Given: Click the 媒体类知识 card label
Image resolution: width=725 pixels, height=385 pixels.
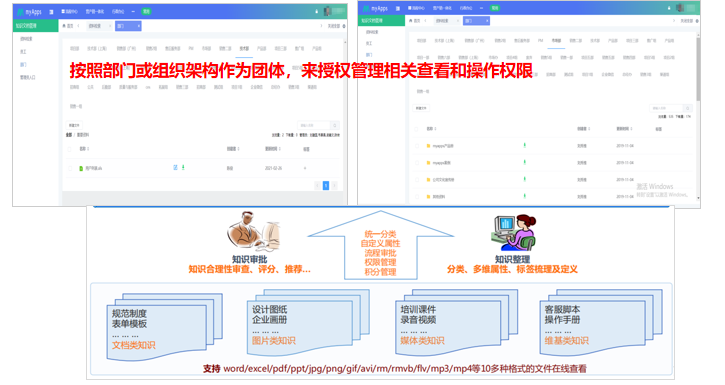Looking at the screenshot, I should pyautogui.click(x=422, y=341).
